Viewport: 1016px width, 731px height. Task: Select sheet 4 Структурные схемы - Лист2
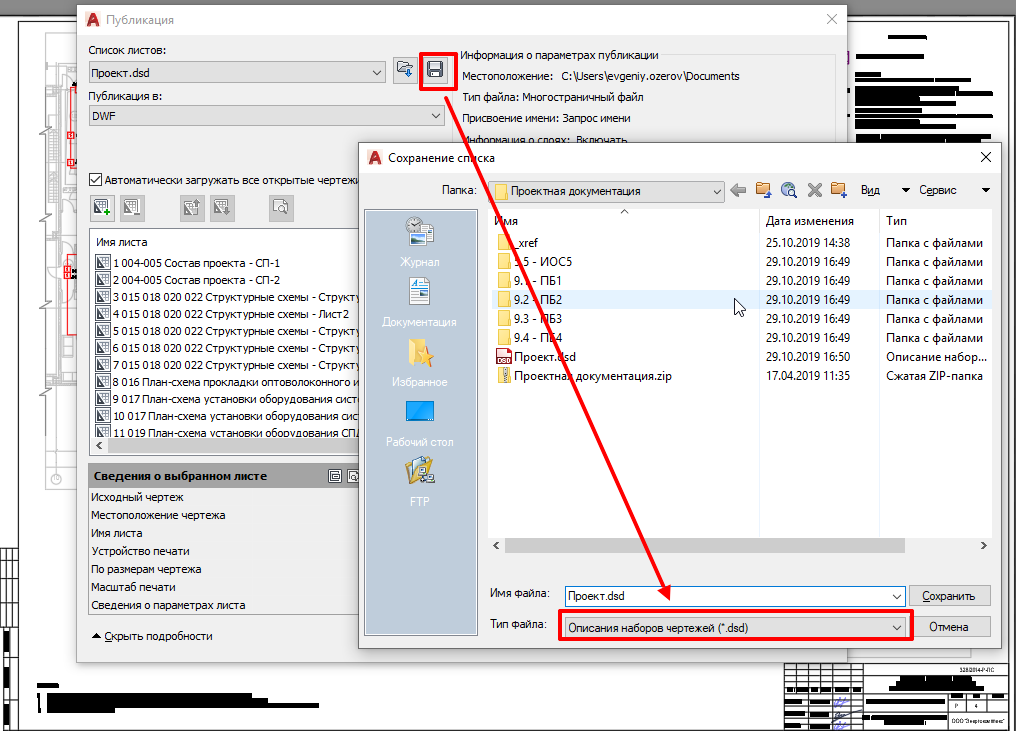pyautogui.click(x=222, y=314)
